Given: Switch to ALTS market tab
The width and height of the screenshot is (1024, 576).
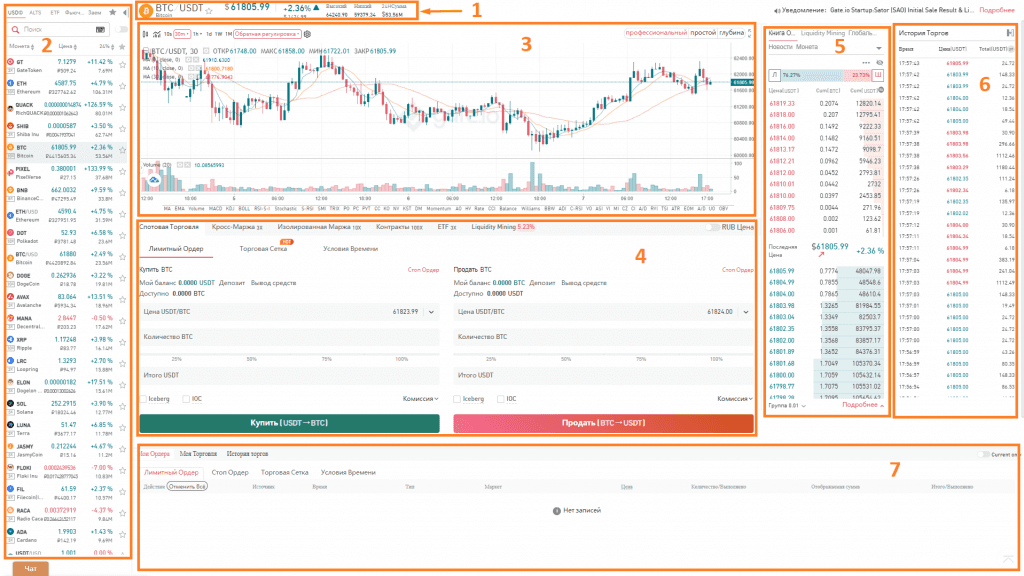Looking at the screenshot, I should pos(35,12).
